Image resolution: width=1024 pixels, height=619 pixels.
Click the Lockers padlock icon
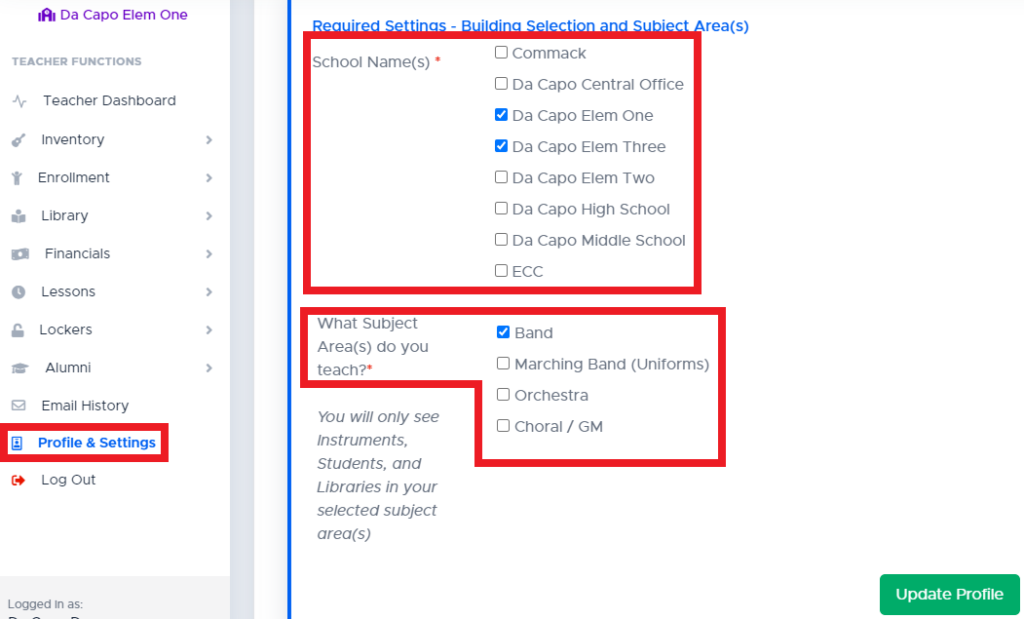tap(19, 330)
